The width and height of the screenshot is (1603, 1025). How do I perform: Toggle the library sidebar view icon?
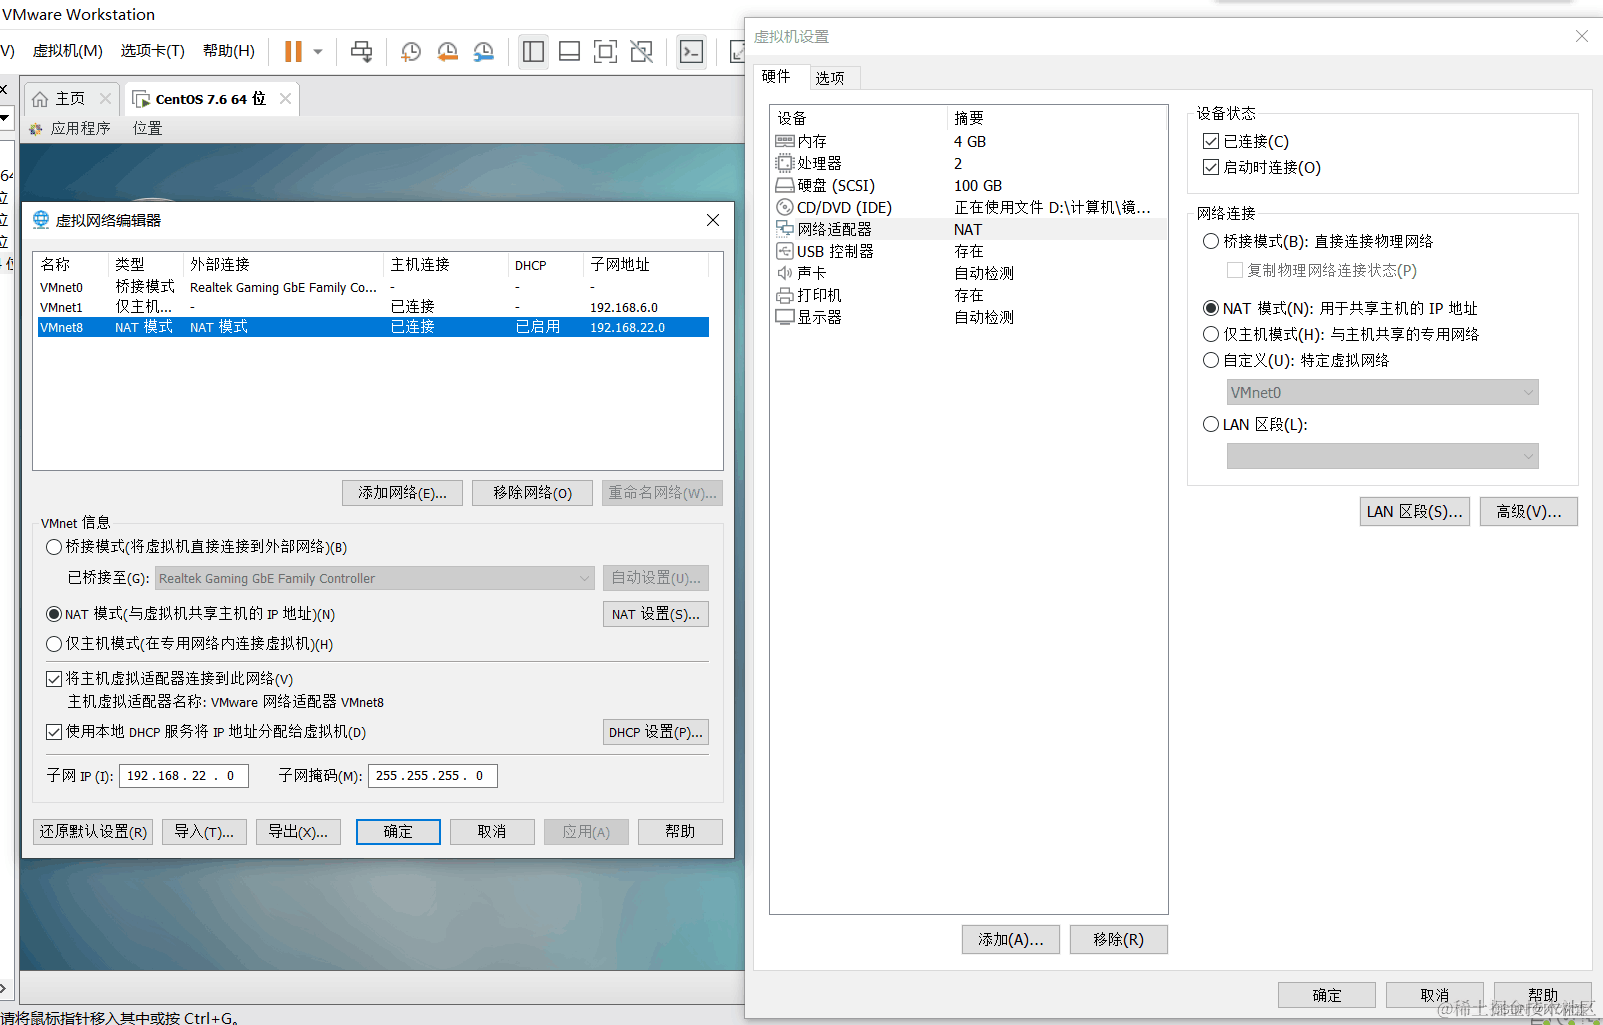tap(534, 51)
